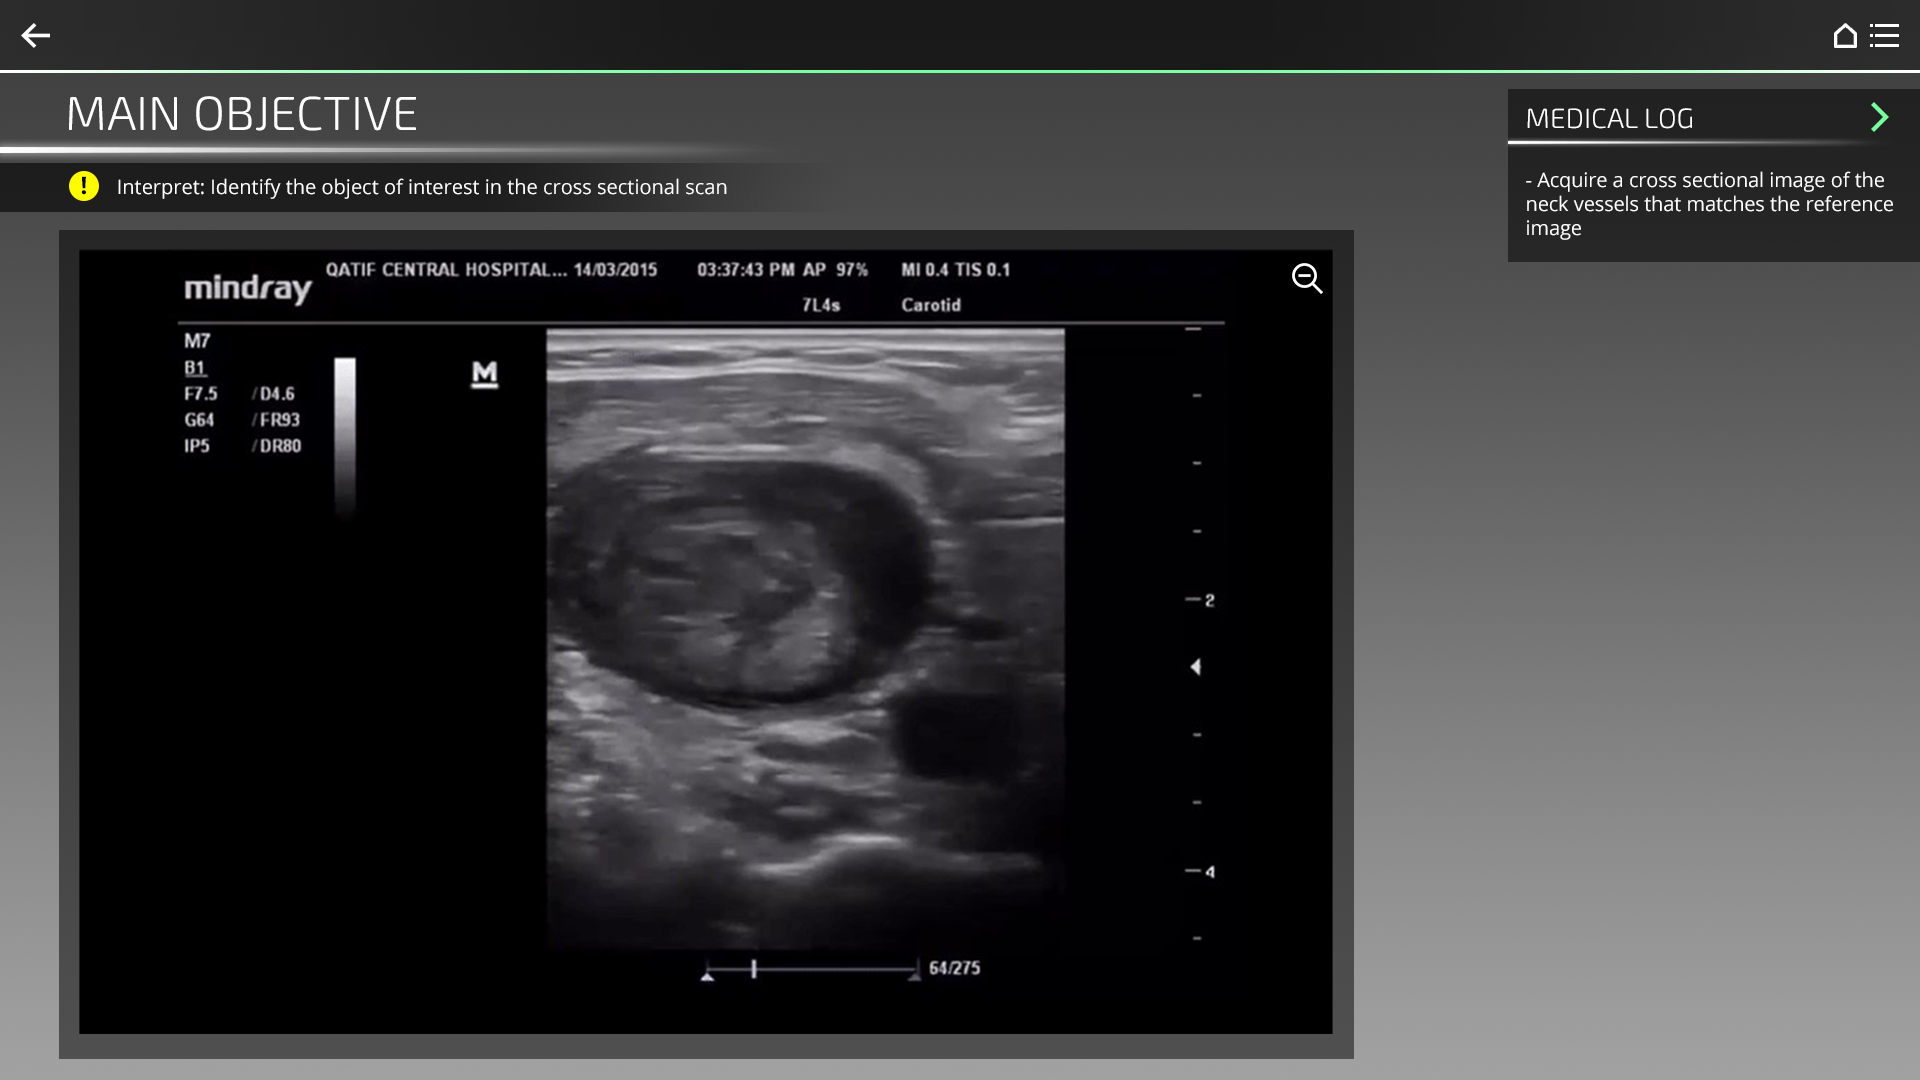This screenshot has height=1080, width=1920.
Task: Click the M orientation marker
Action: 484,374
